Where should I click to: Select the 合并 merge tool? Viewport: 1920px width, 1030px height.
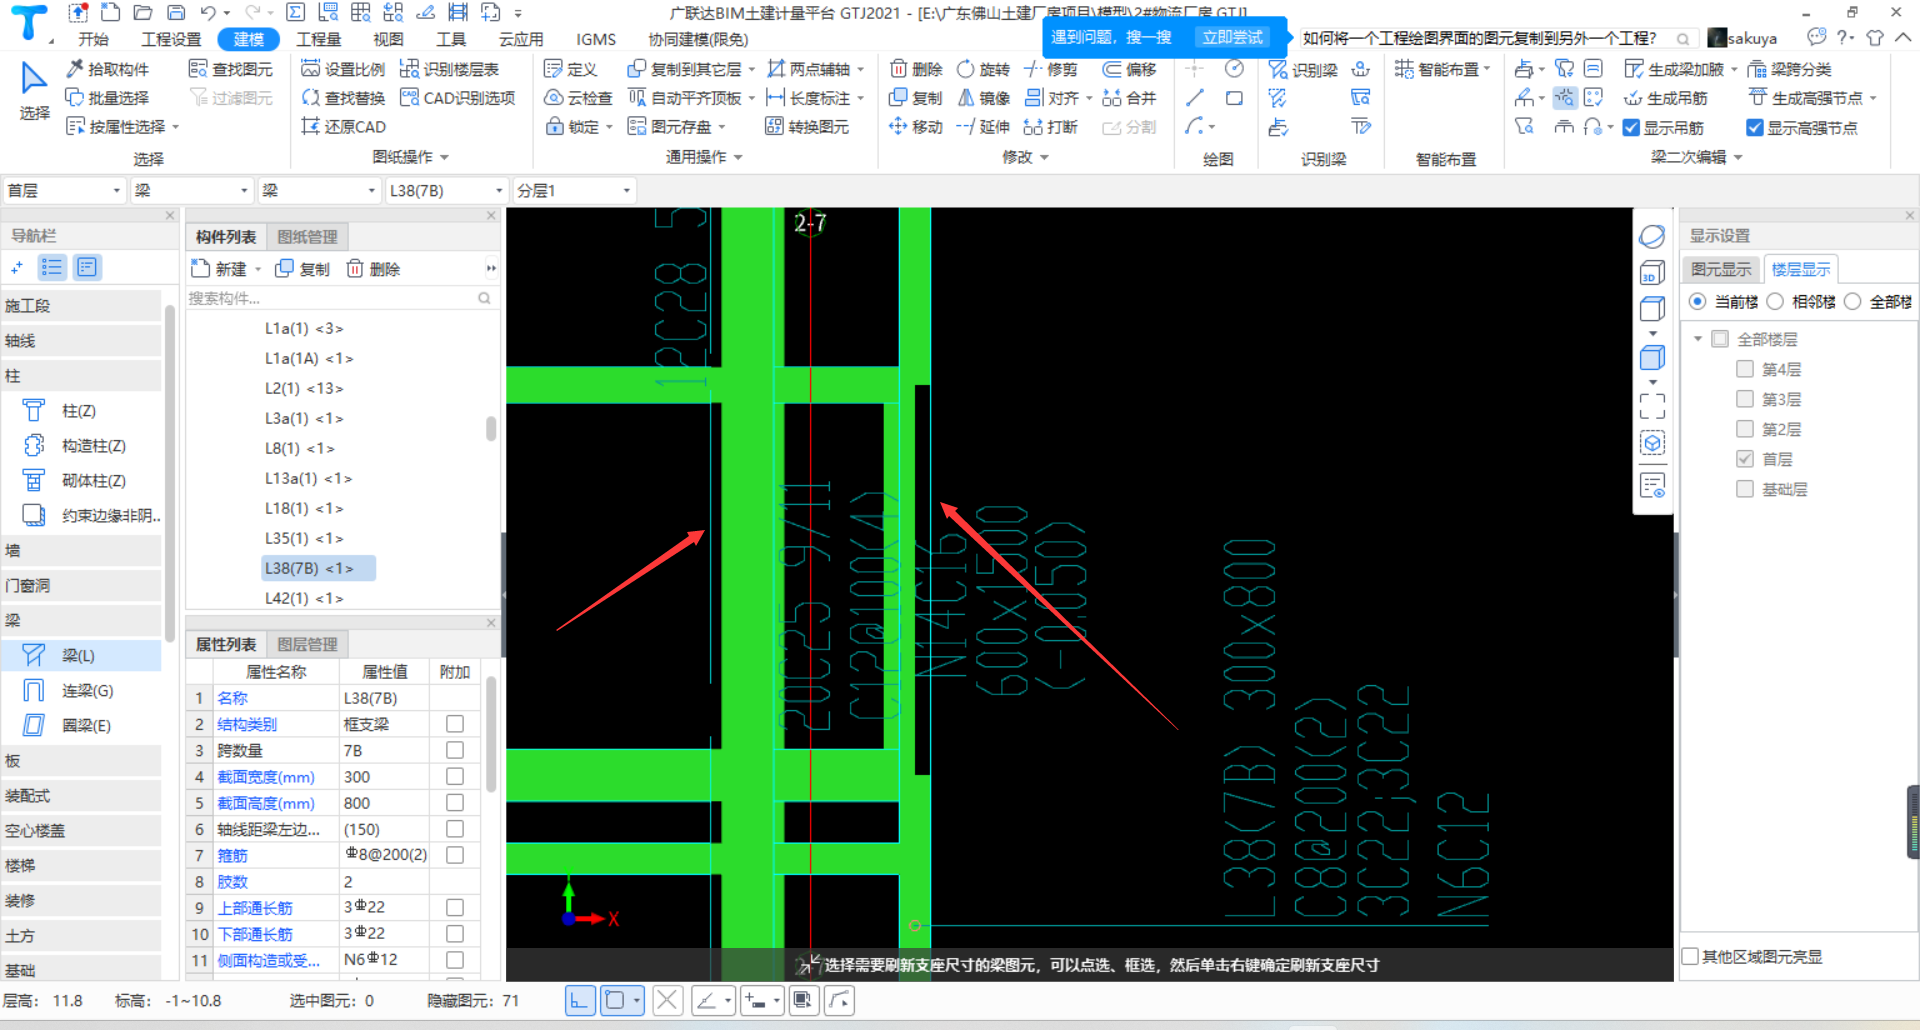(x=1129, y=98)
